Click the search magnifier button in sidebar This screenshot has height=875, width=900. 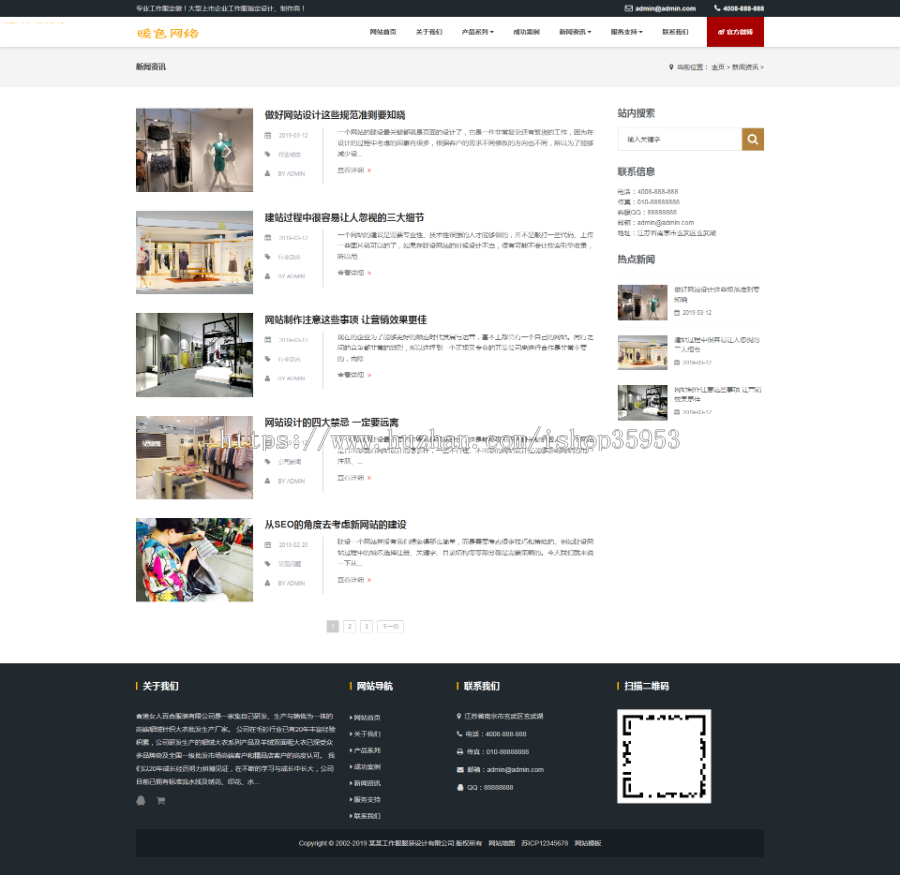752,139
